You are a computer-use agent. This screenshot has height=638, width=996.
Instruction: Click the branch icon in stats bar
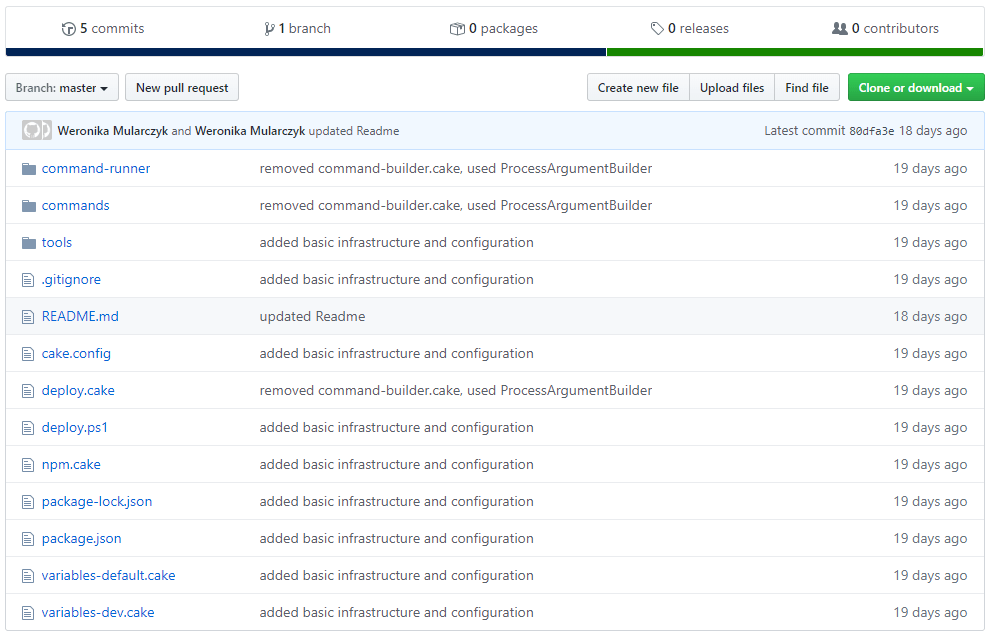[x=269, y=29]
